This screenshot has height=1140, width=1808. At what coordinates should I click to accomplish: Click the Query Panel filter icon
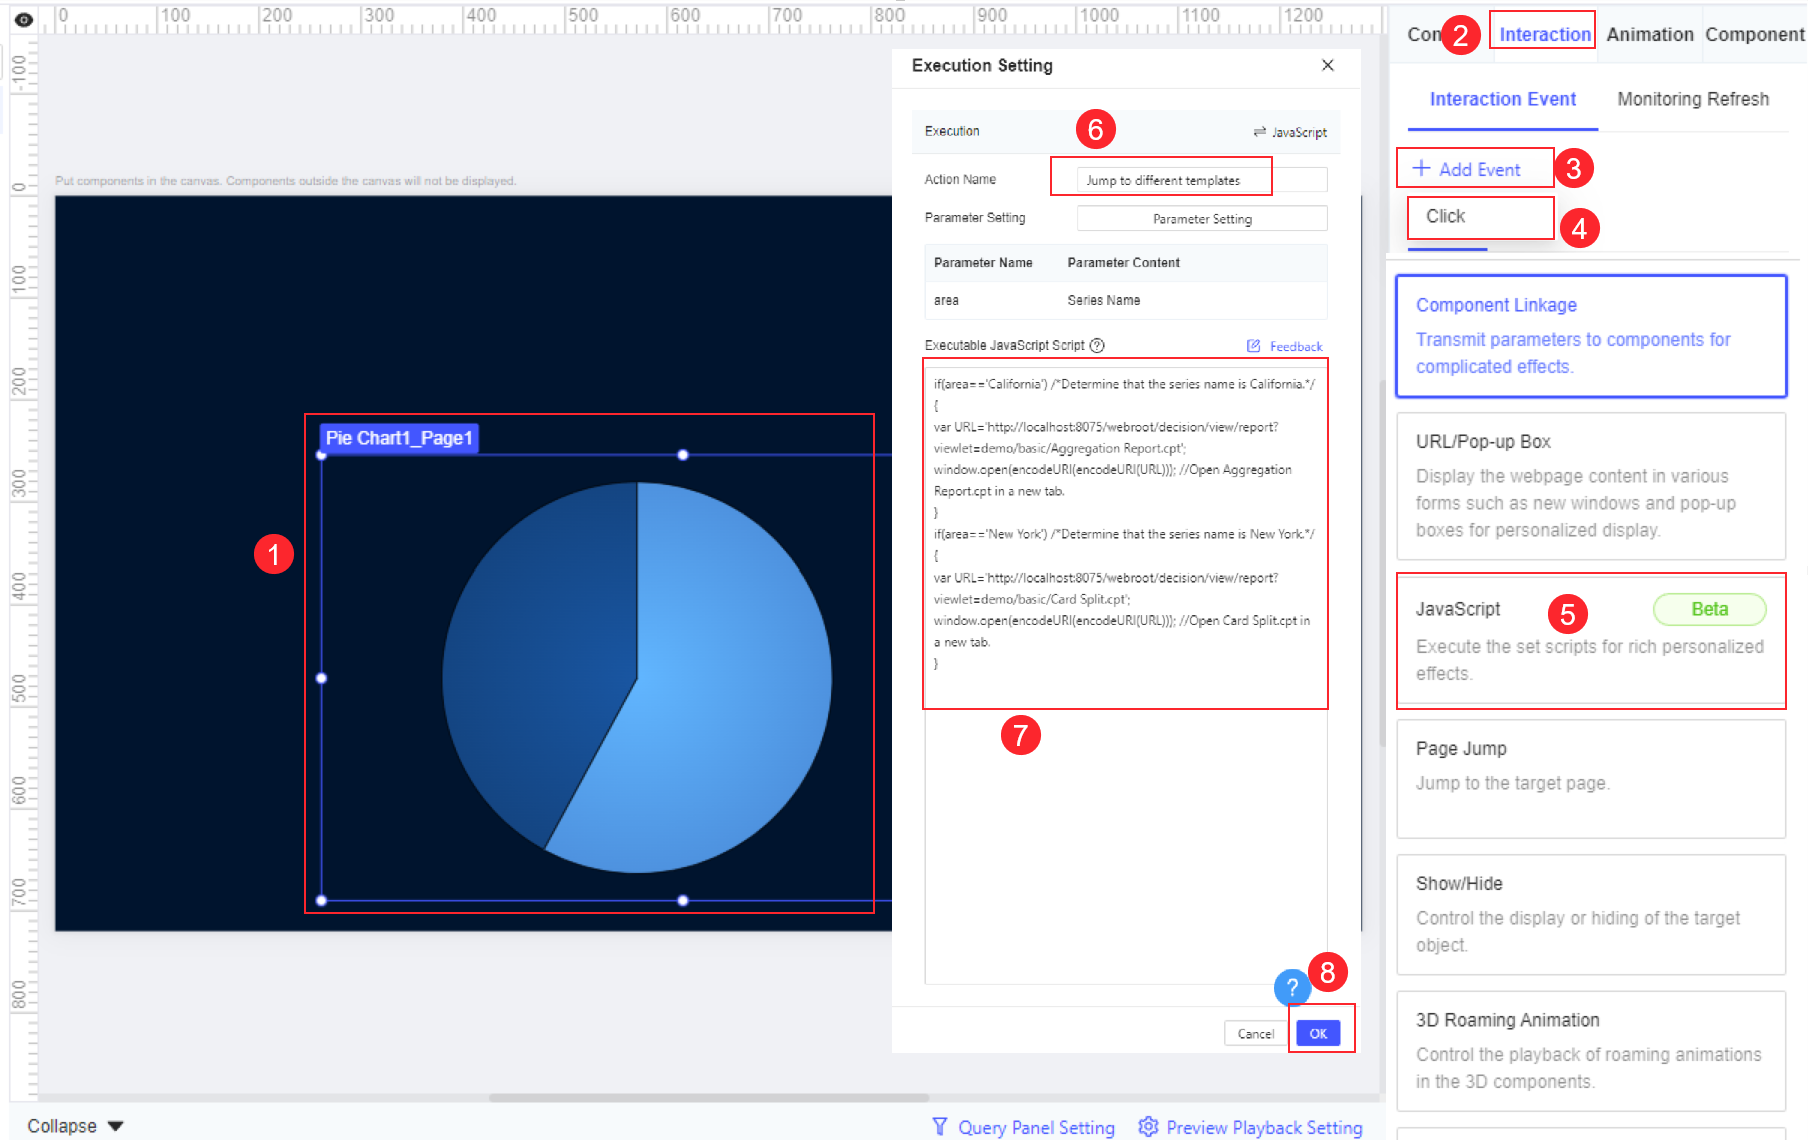pos(939,1126)
